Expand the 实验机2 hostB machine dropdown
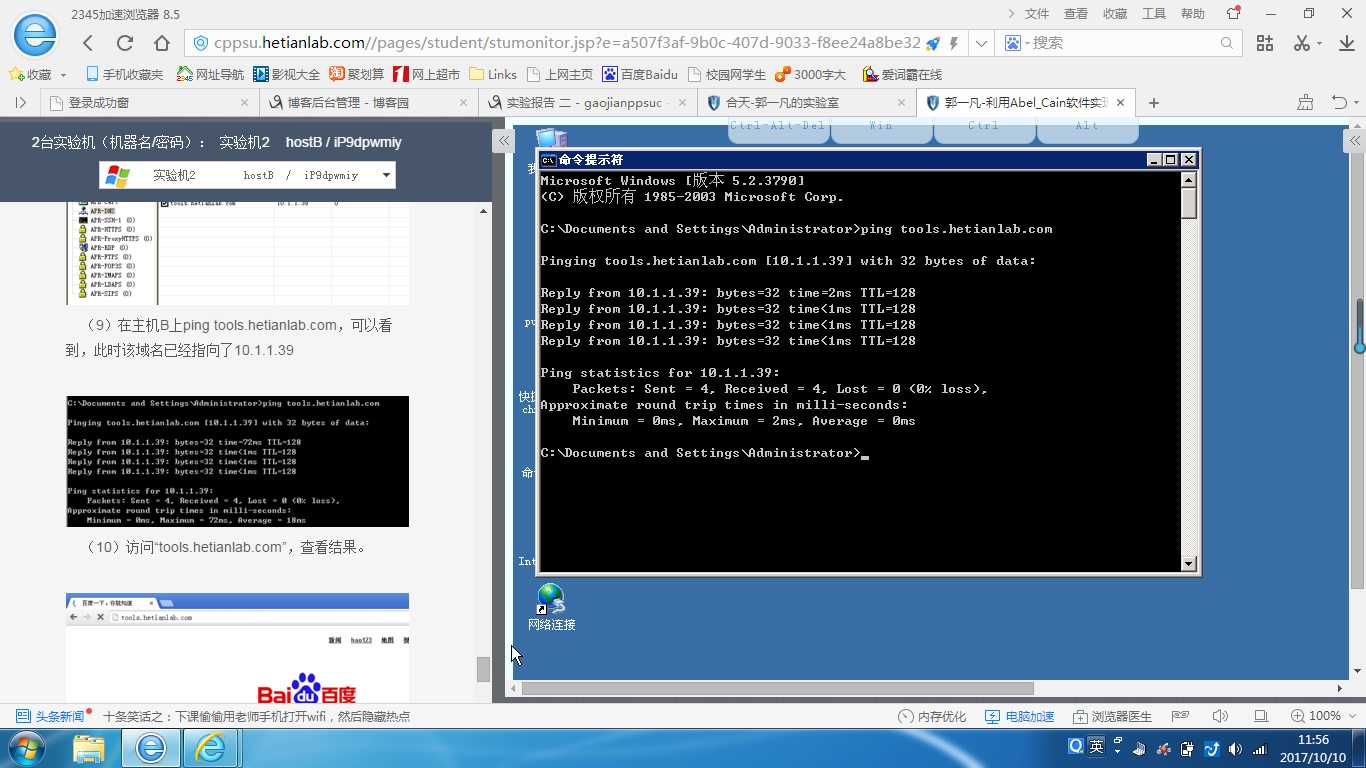This screenshot has width=1366, height=768. pos(247,175)
